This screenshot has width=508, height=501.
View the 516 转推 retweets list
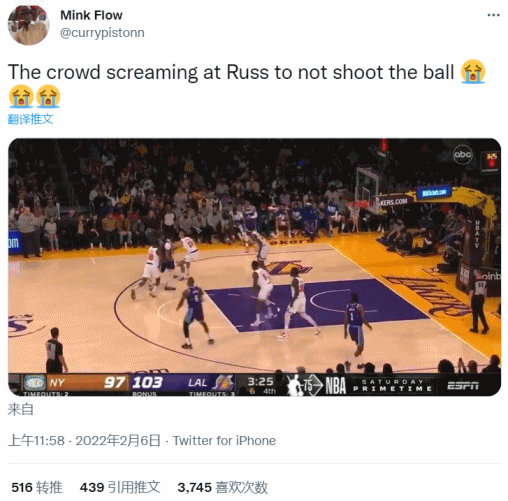tap(37, 487)
